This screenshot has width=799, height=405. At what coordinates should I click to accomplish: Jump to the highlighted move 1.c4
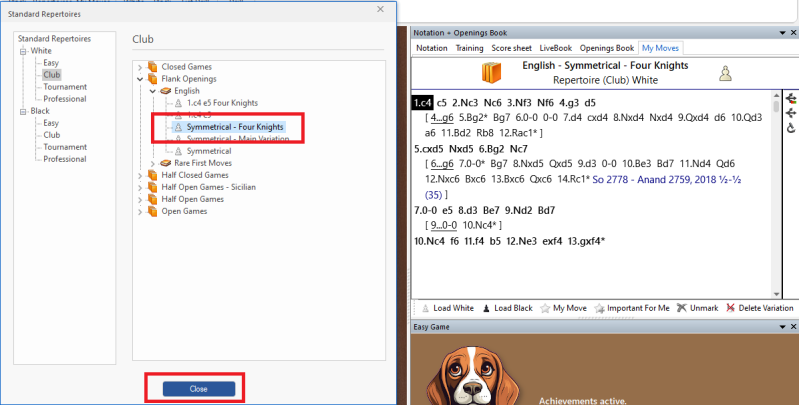click(422, 103)
